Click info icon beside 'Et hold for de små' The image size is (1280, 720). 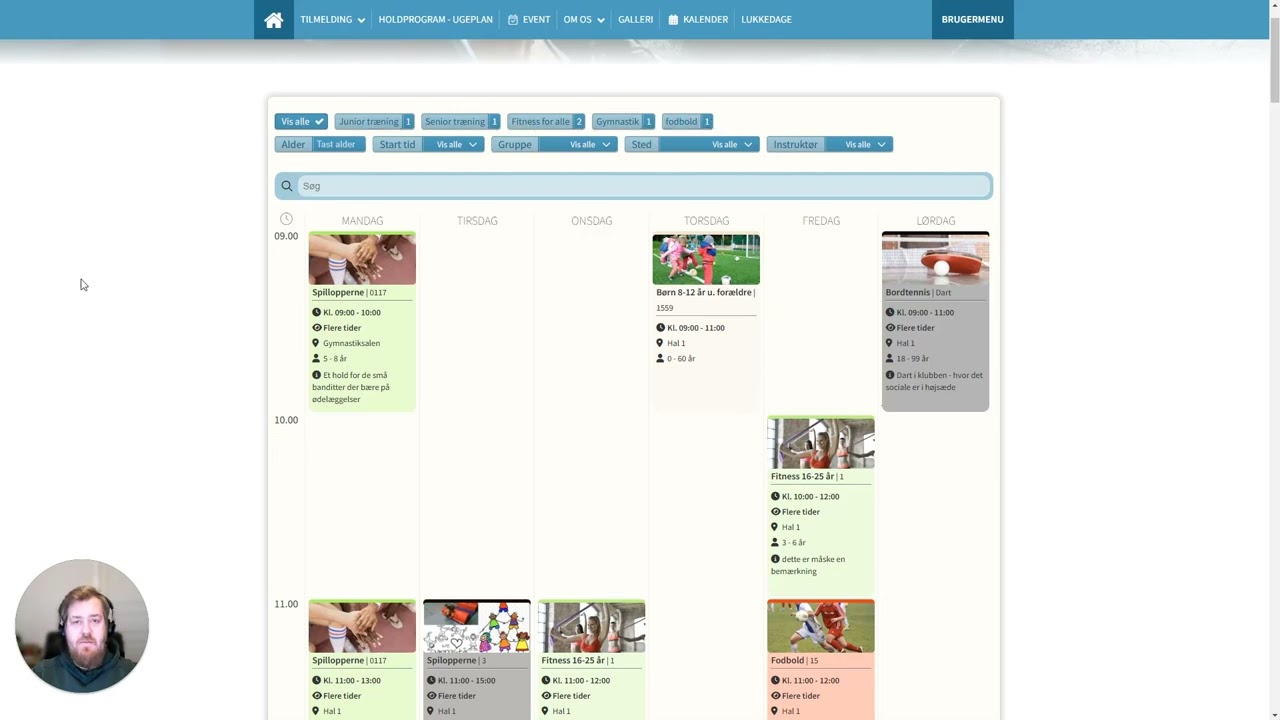point(317,375)
